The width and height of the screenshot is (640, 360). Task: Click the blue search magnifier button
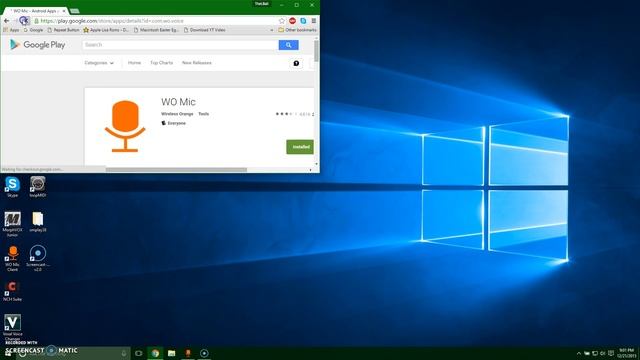click(289, 45)
